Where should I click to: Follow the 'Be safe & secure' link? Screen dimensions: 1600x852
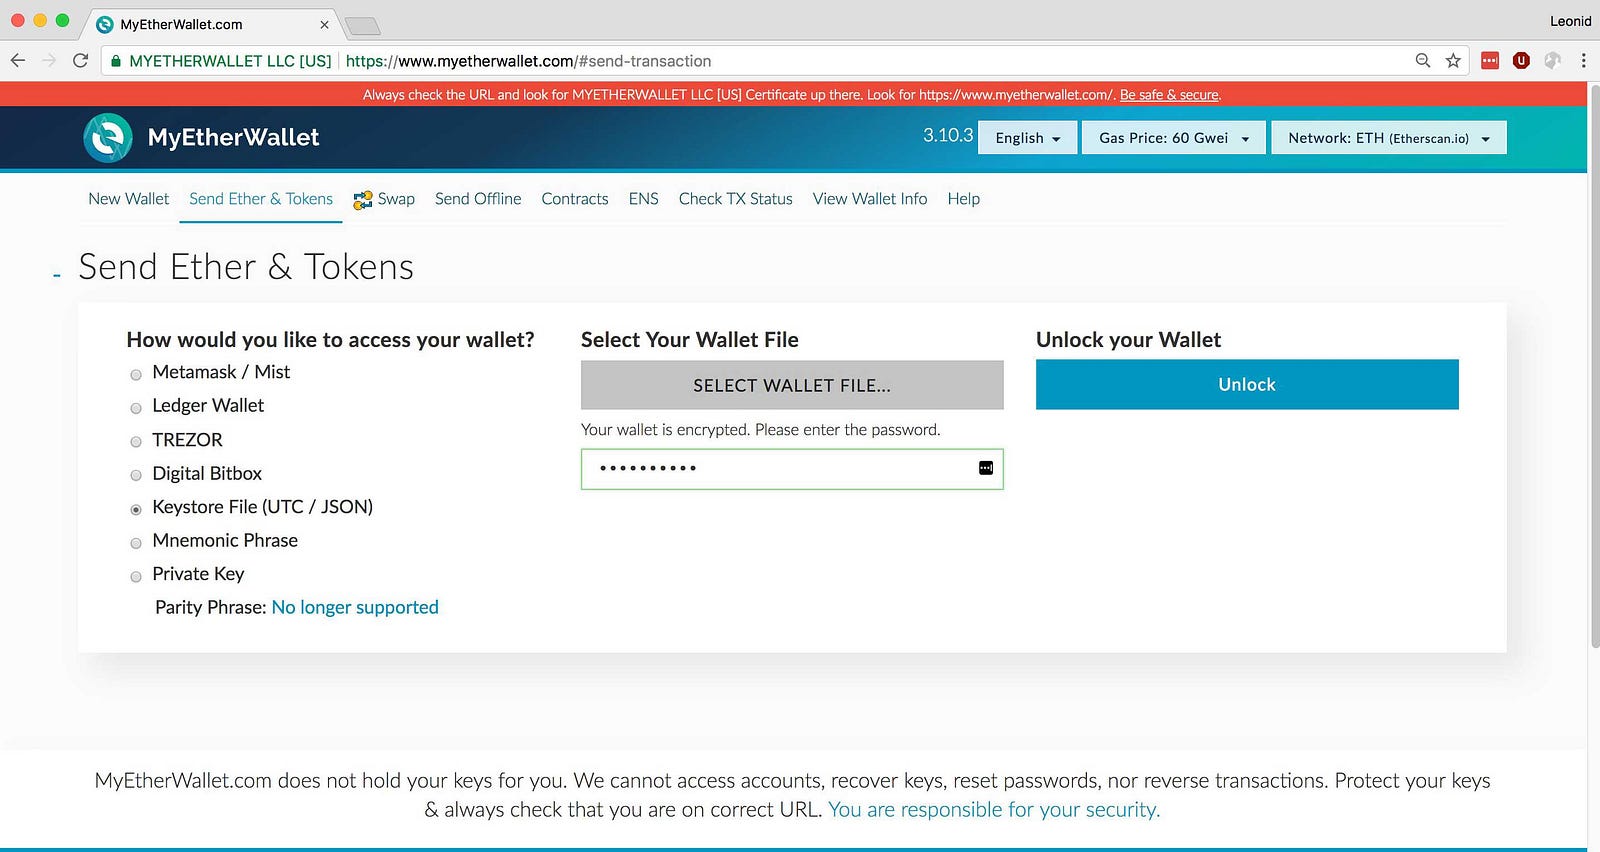pos(1169,95)
